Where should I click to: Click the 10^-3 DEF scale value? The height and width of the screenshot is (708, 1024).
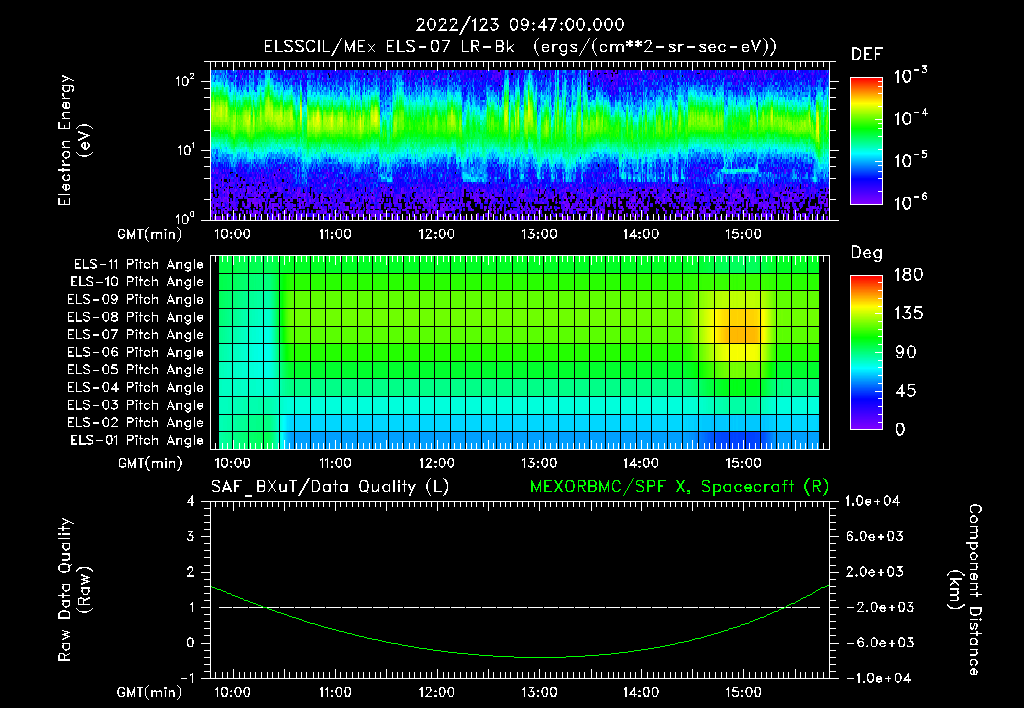[x=910, y=75]
